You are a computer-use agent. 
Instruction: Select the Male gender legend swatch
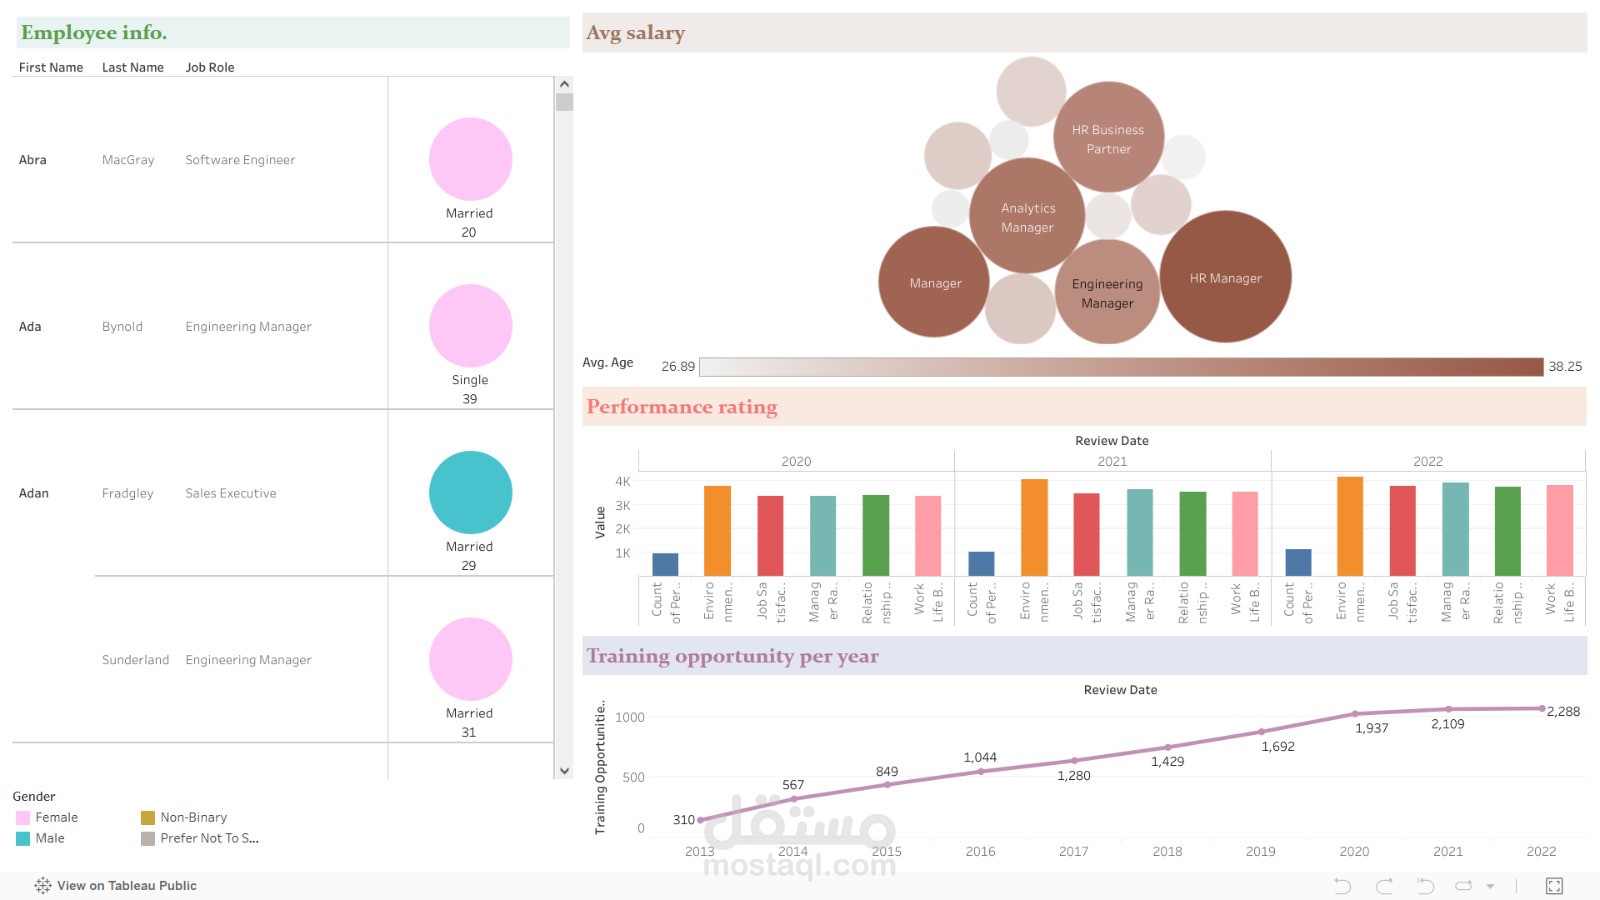23,838
